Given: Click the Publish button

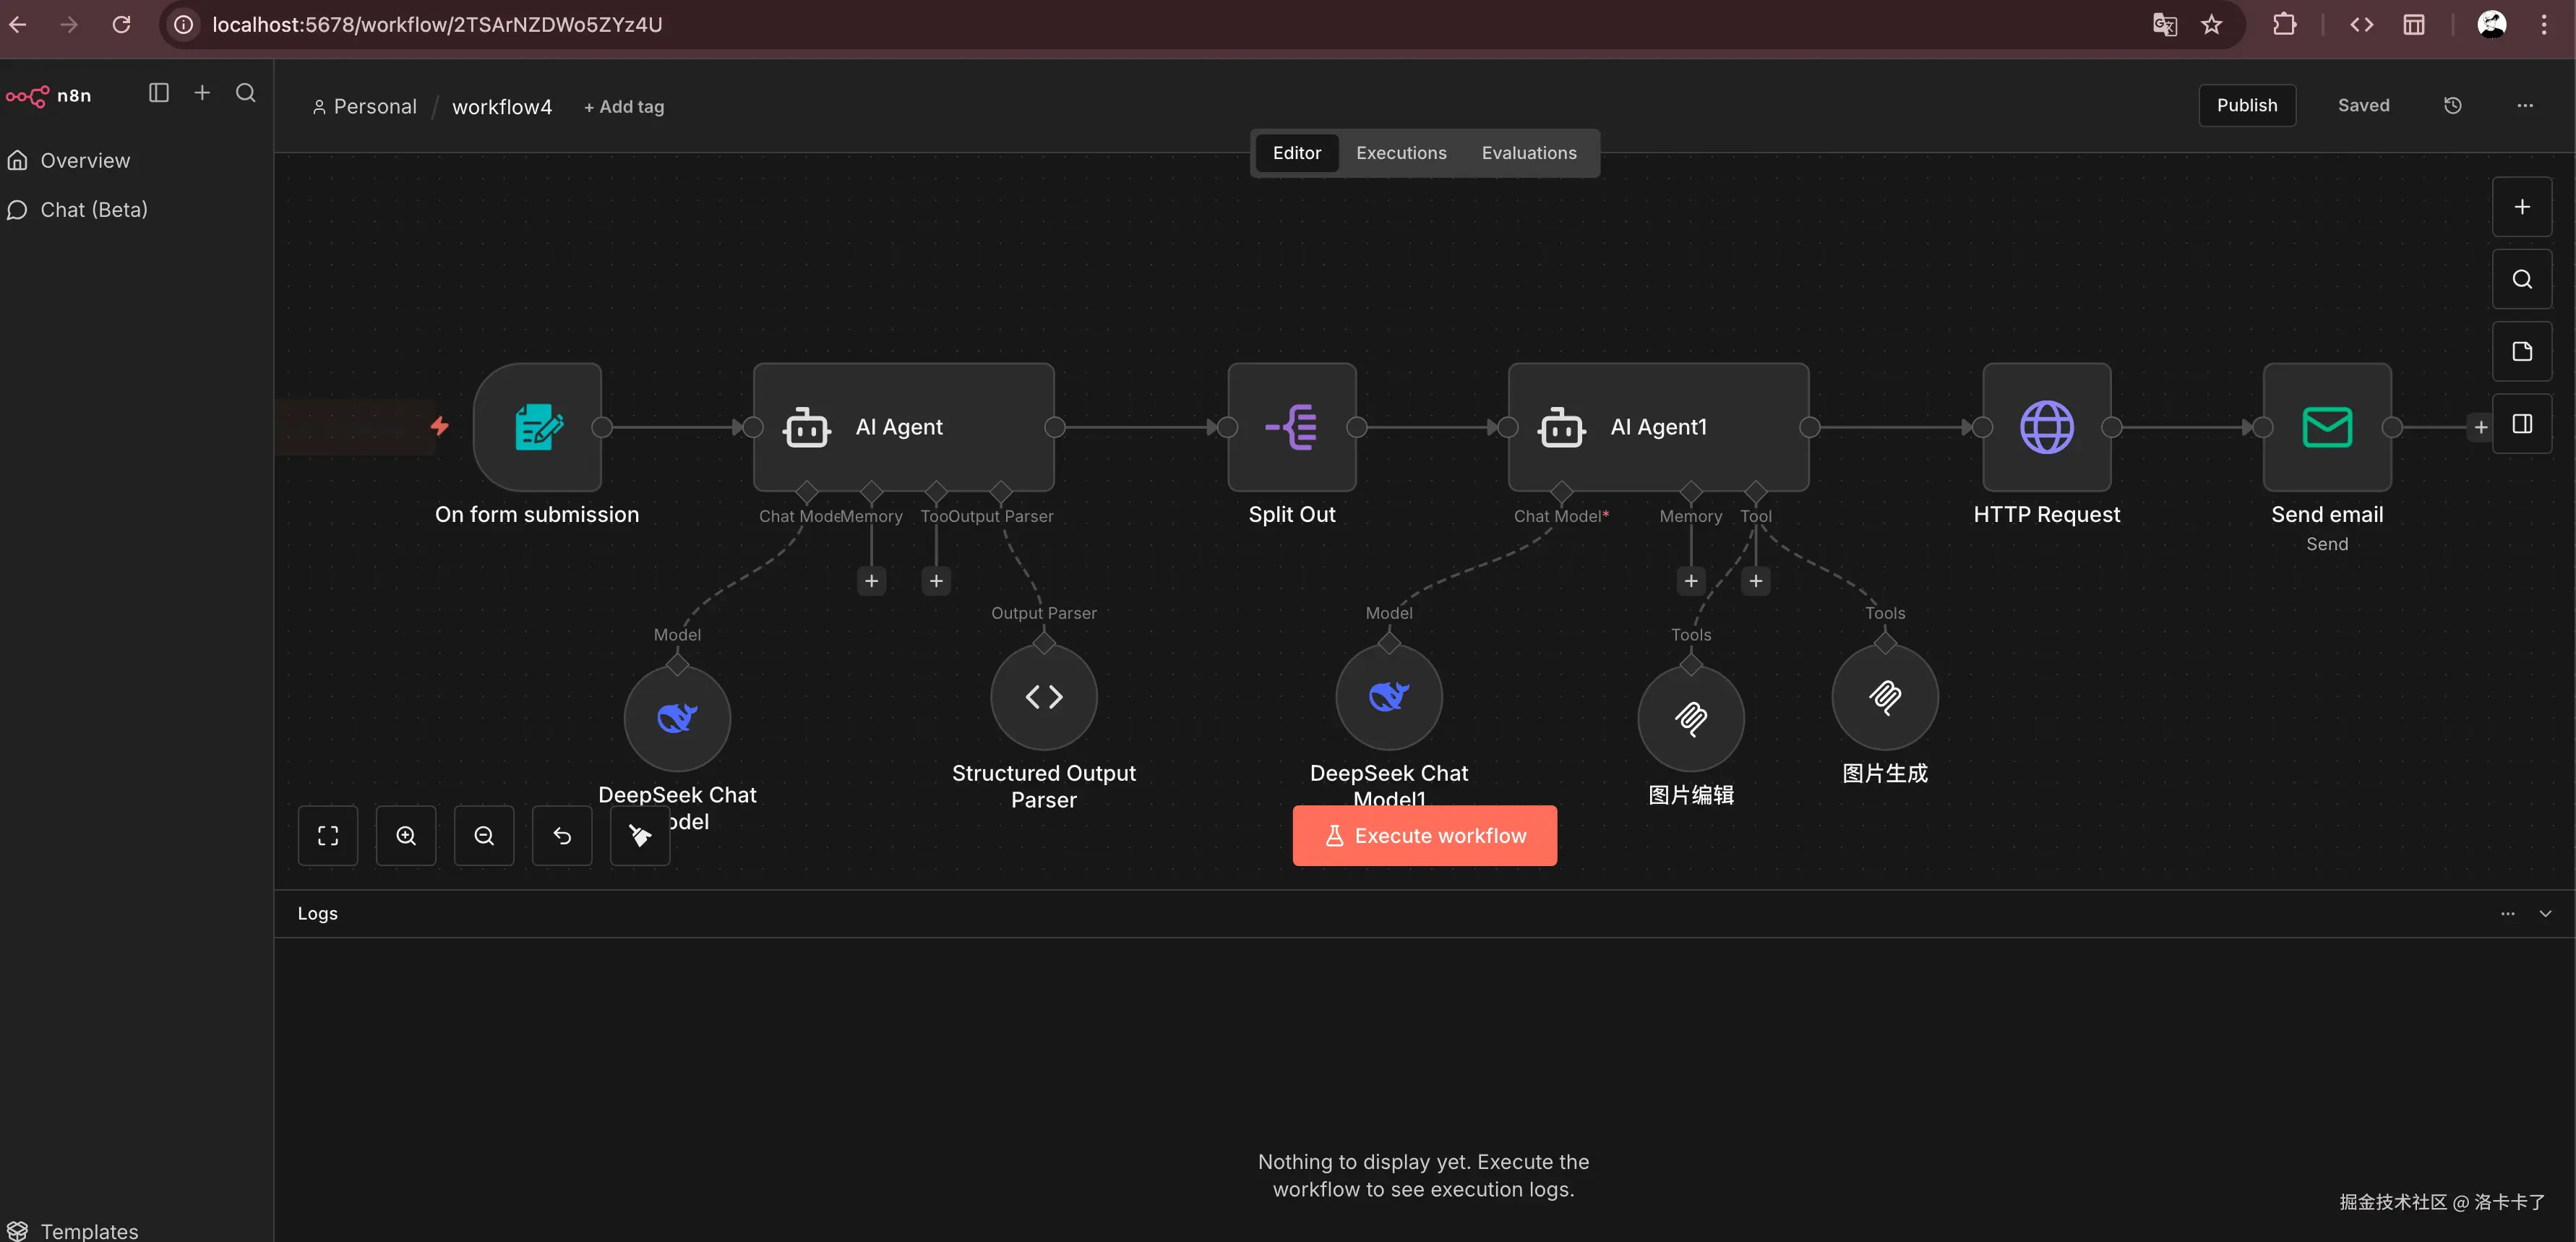Looking at the screenshot, I should 2246,106.
